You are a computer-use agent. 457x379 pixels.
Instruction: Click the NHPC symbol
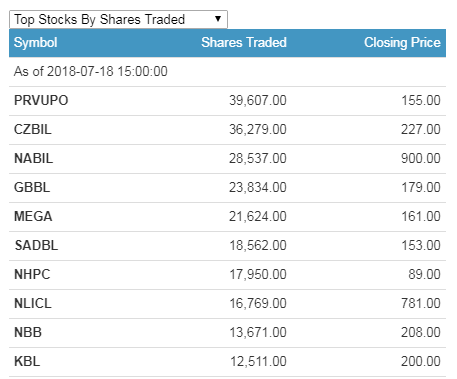pos(32,274)
